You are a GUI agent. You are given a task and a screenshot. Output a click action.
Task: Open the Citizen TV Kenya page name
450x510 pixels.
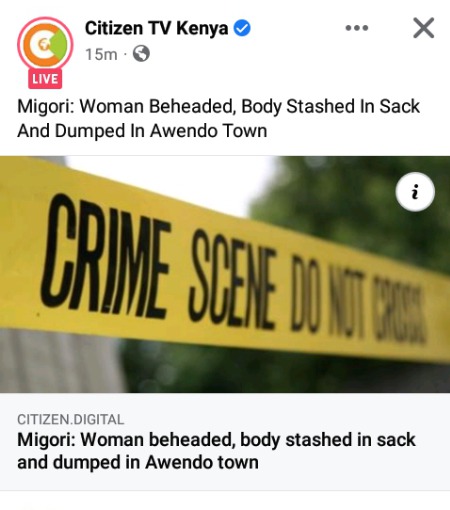tap(156, 28)
